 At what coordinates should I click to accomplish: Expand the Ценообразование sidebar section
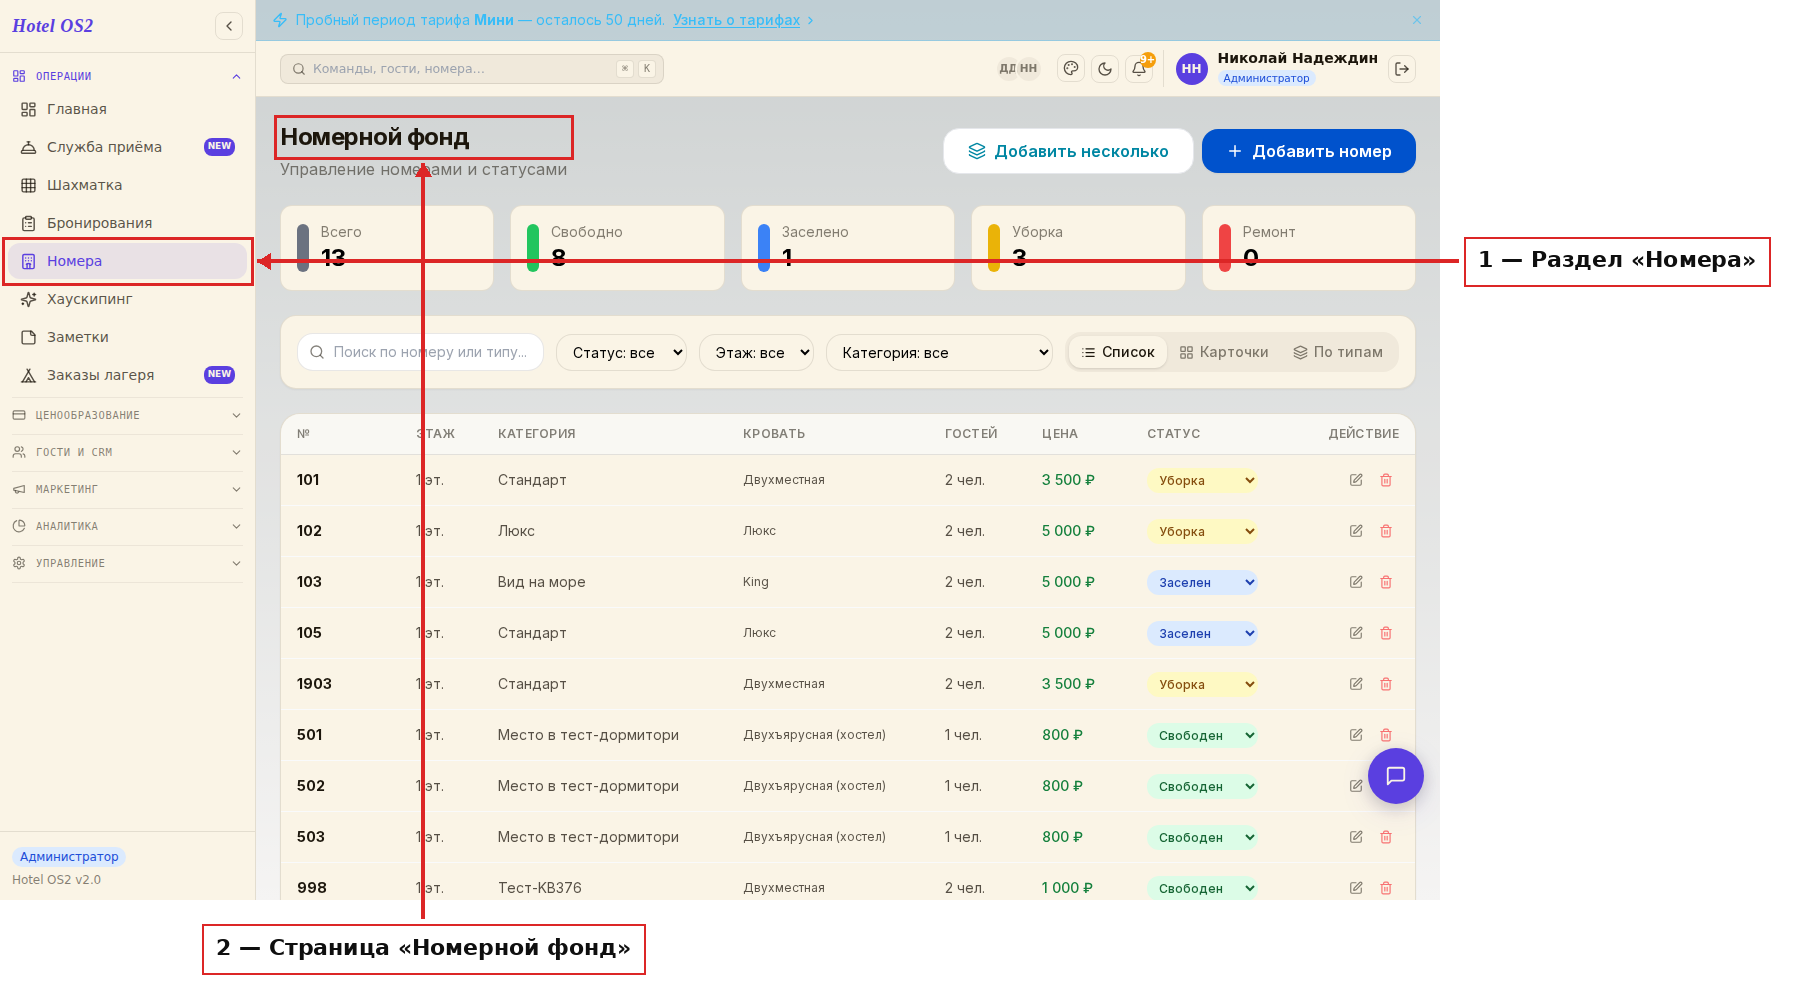pos(127,415)
